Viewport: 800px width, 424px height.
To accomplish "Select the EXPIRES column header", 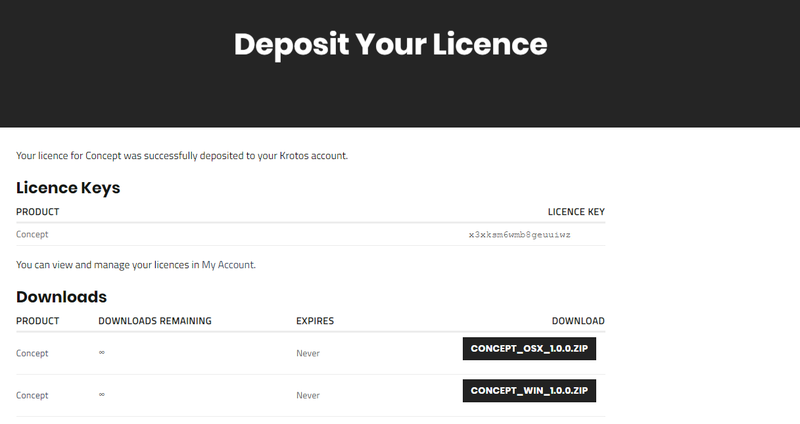I will tap(315, 321).
